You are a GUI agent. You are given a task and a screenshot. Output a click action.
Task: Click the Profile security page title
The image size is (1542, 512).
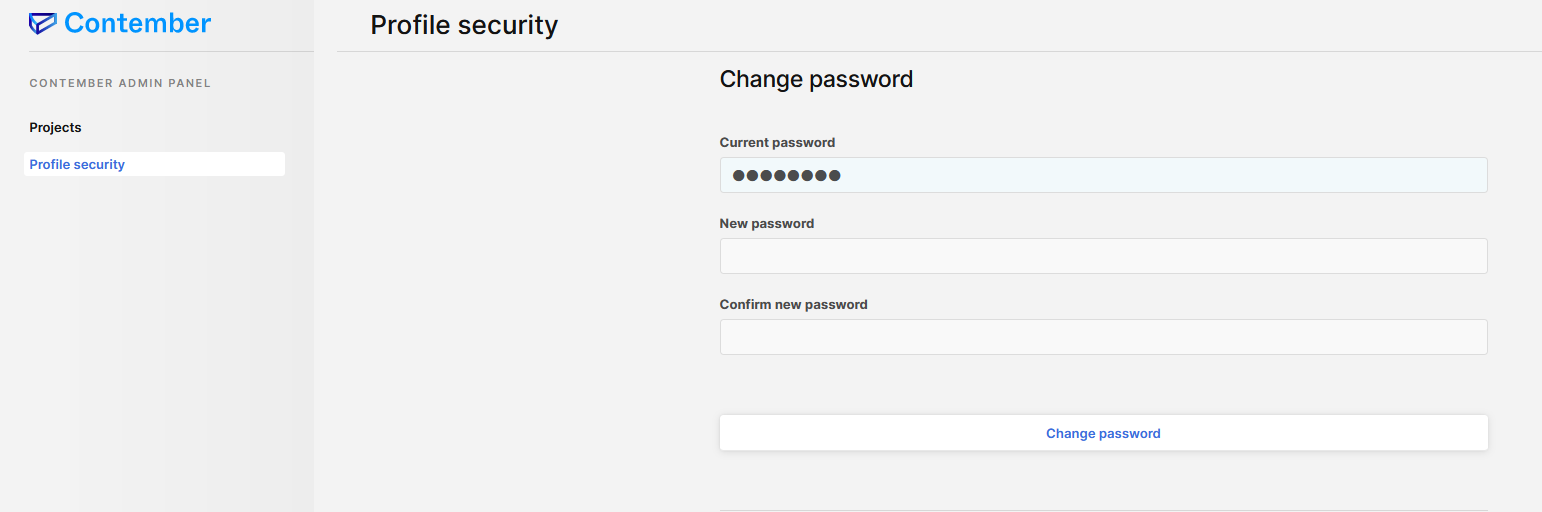tap(464, 25)
